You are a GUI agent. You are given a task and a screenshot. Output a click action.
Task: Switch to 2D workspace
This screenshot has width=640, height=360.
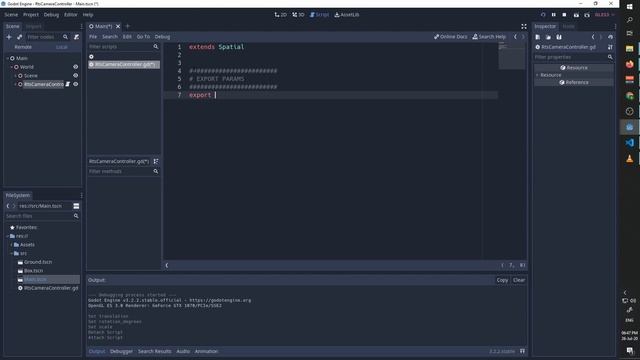coord(281,15)
